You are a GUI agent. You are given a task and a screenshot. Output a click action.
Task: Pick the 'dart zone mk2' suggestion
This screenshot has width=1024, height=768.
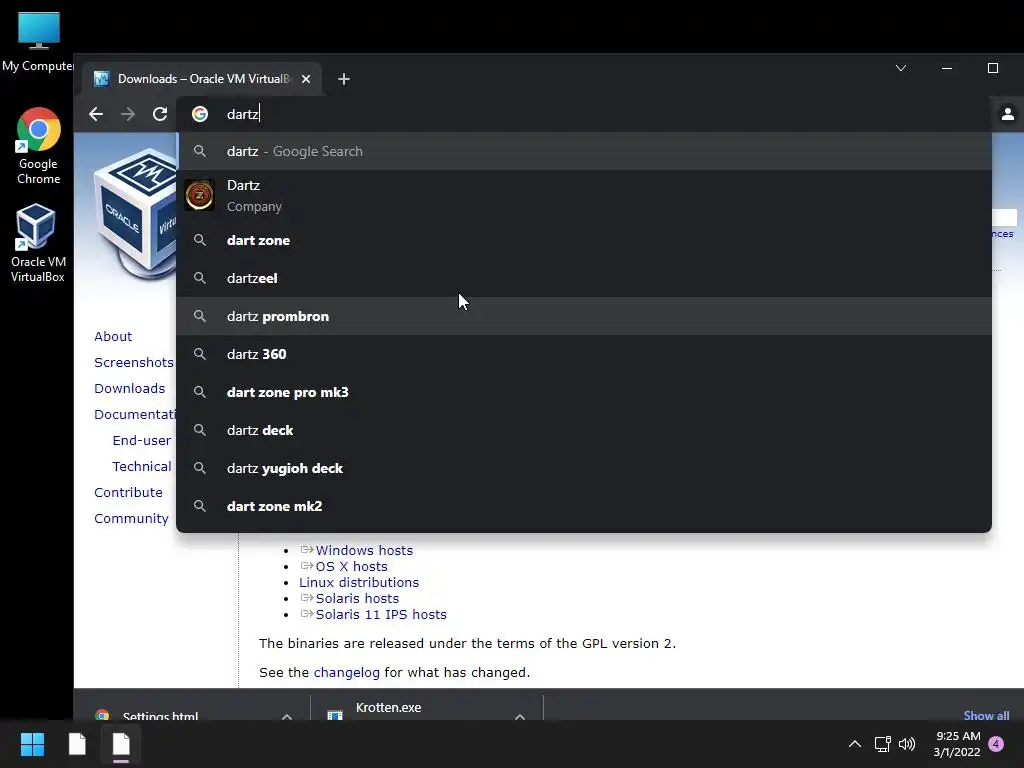(584, 506)
